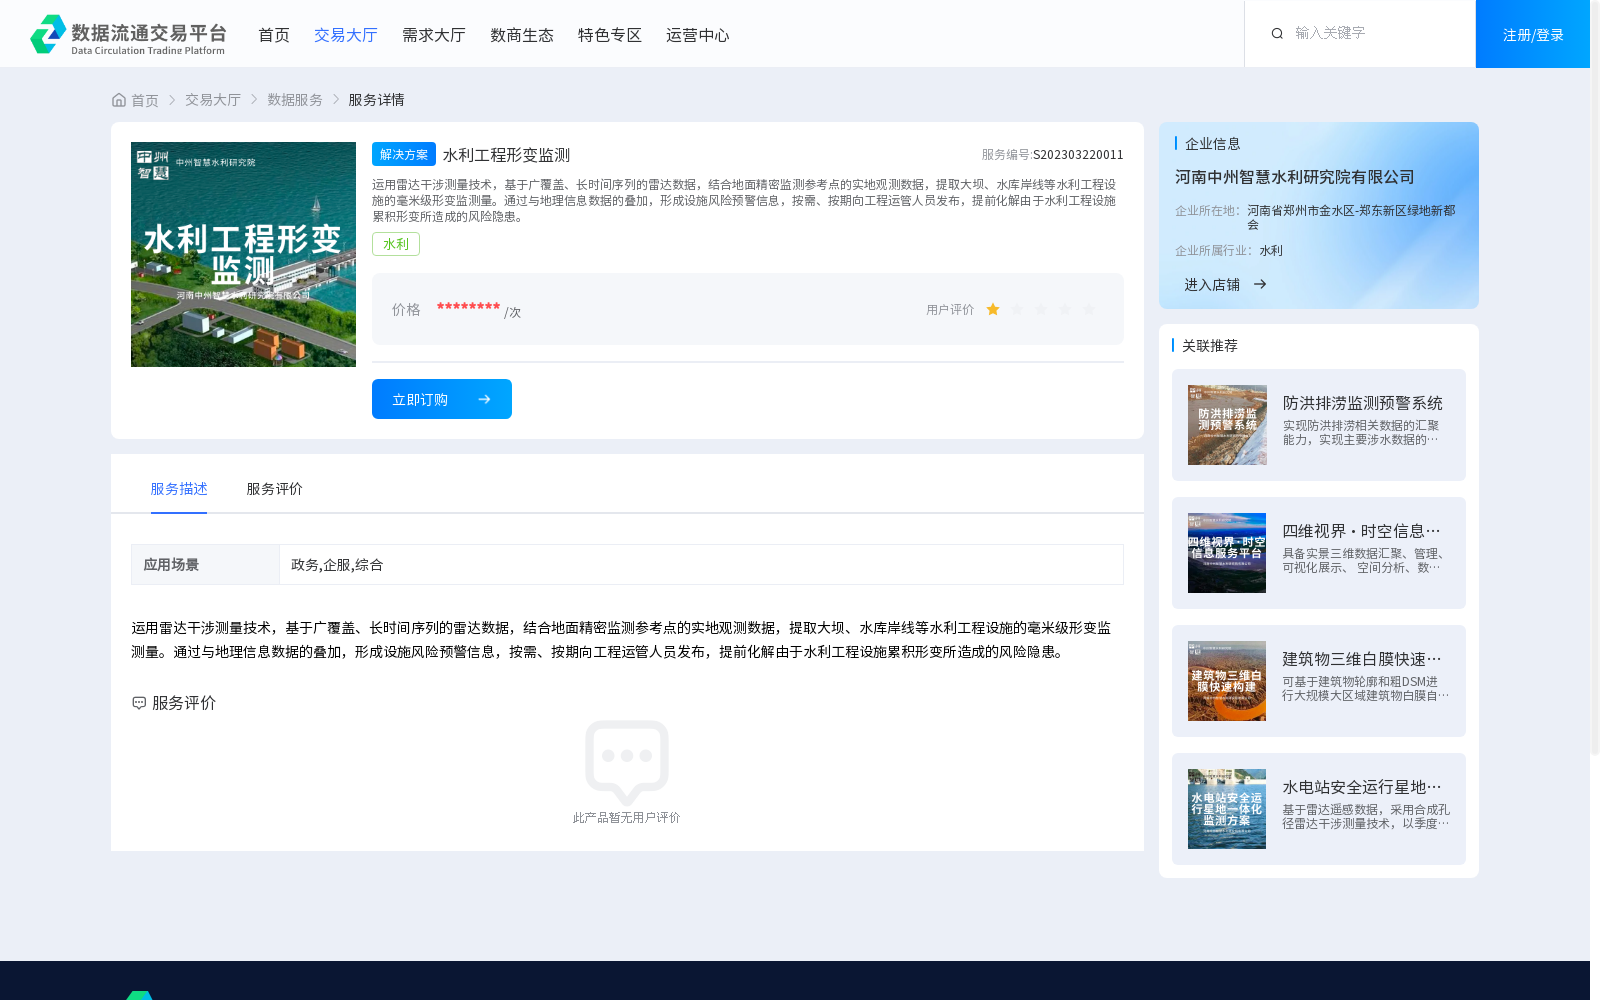Open 建筑物三维白膜快速构建 thumbnail
Viewport: 1600px width, 1000px height.
pos(1227,681)
